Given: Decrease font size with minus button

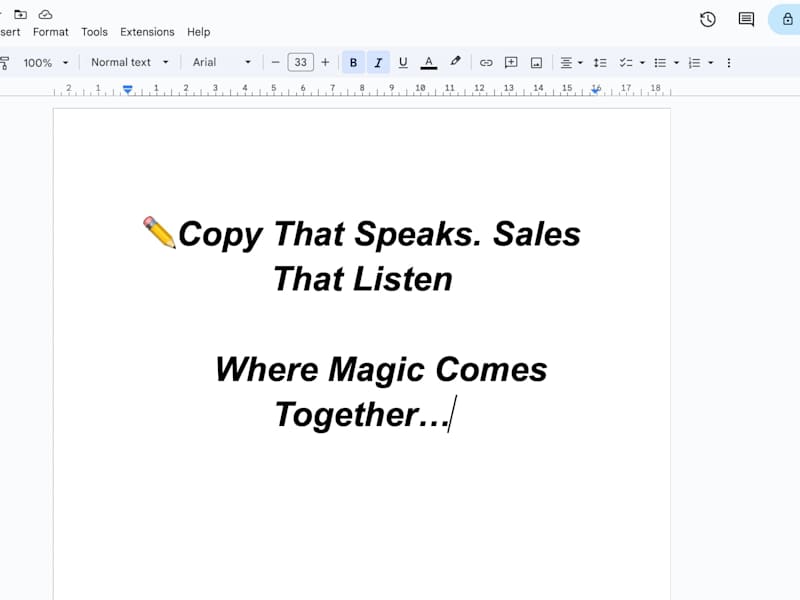Looking at the screenshot, I should click(x=276, y=62).
